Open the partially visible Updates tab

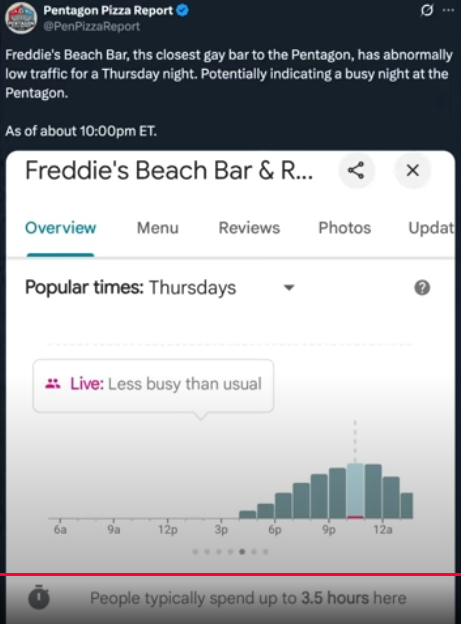[431, 228]
